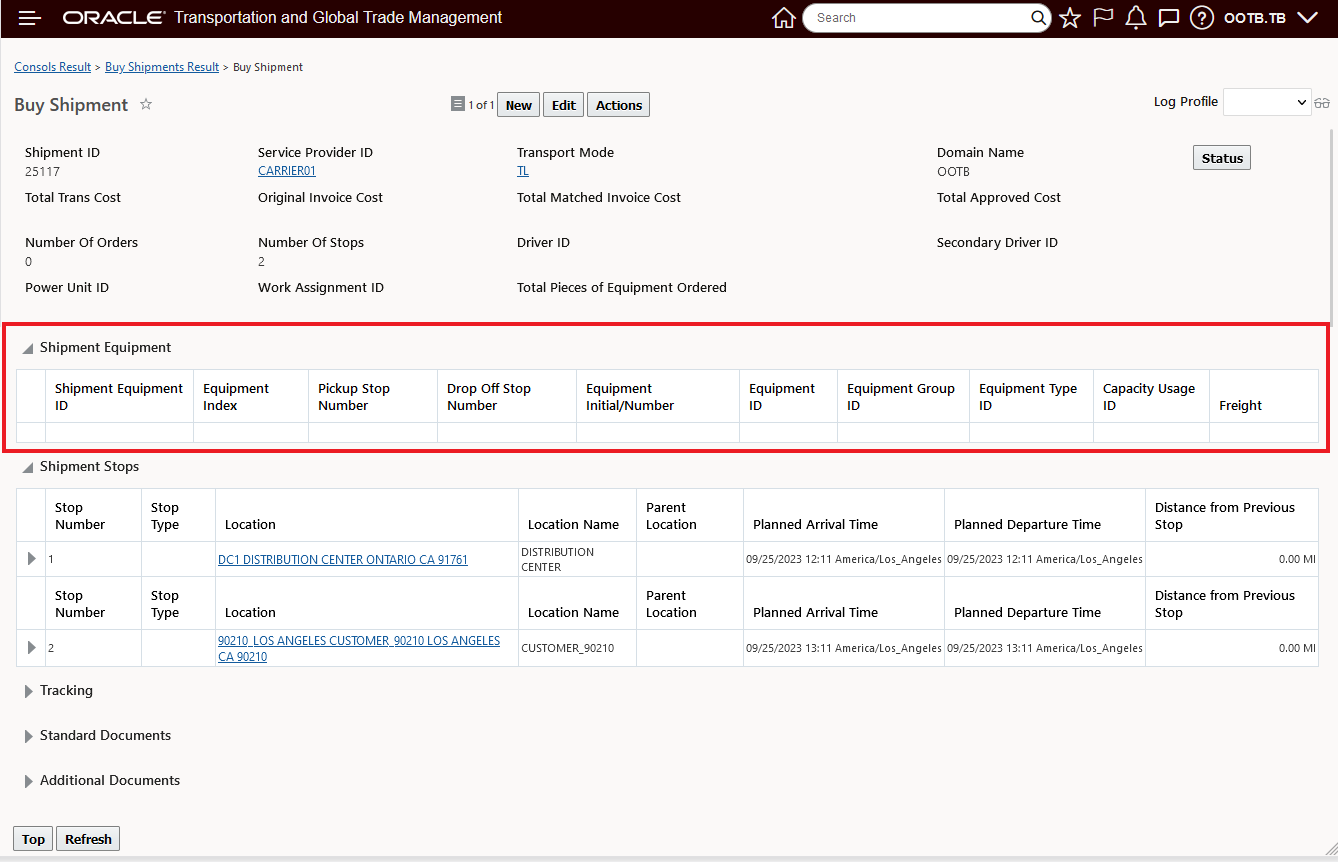Collapse the Shipment Stops section

(28, 468)
